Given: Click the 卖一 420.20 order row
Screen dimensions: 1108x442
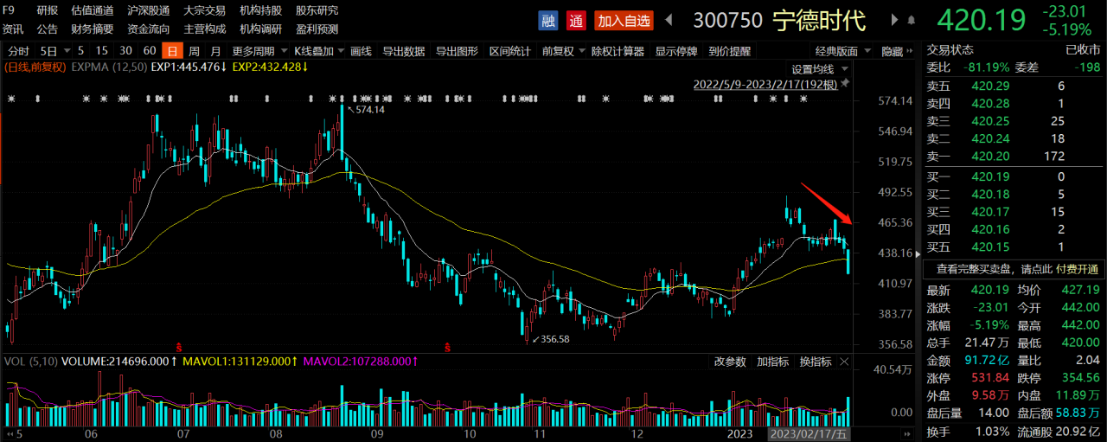Looking at the screenshot, I should pyautogui.click(x=1015, y=157).
